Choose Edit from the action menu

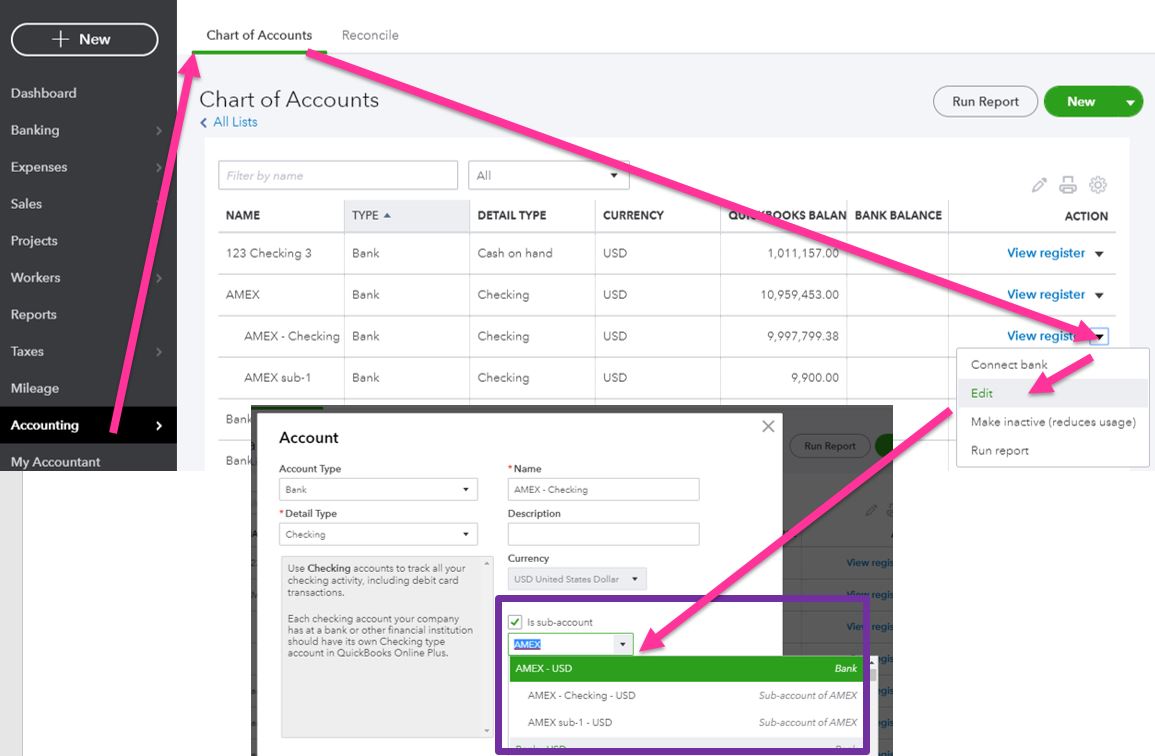tap(982, 393)
